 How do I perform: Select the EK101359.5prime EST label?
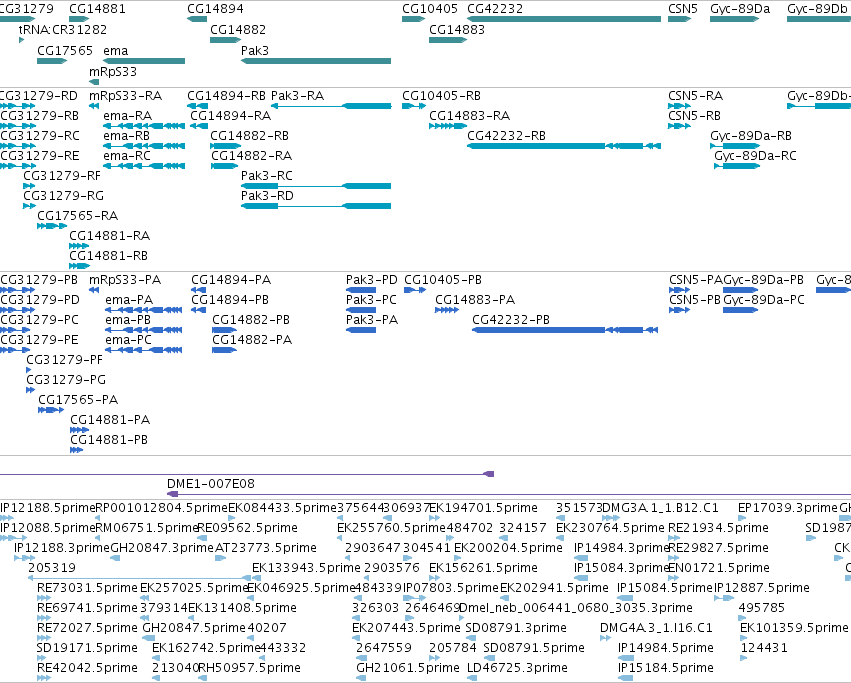794,628
